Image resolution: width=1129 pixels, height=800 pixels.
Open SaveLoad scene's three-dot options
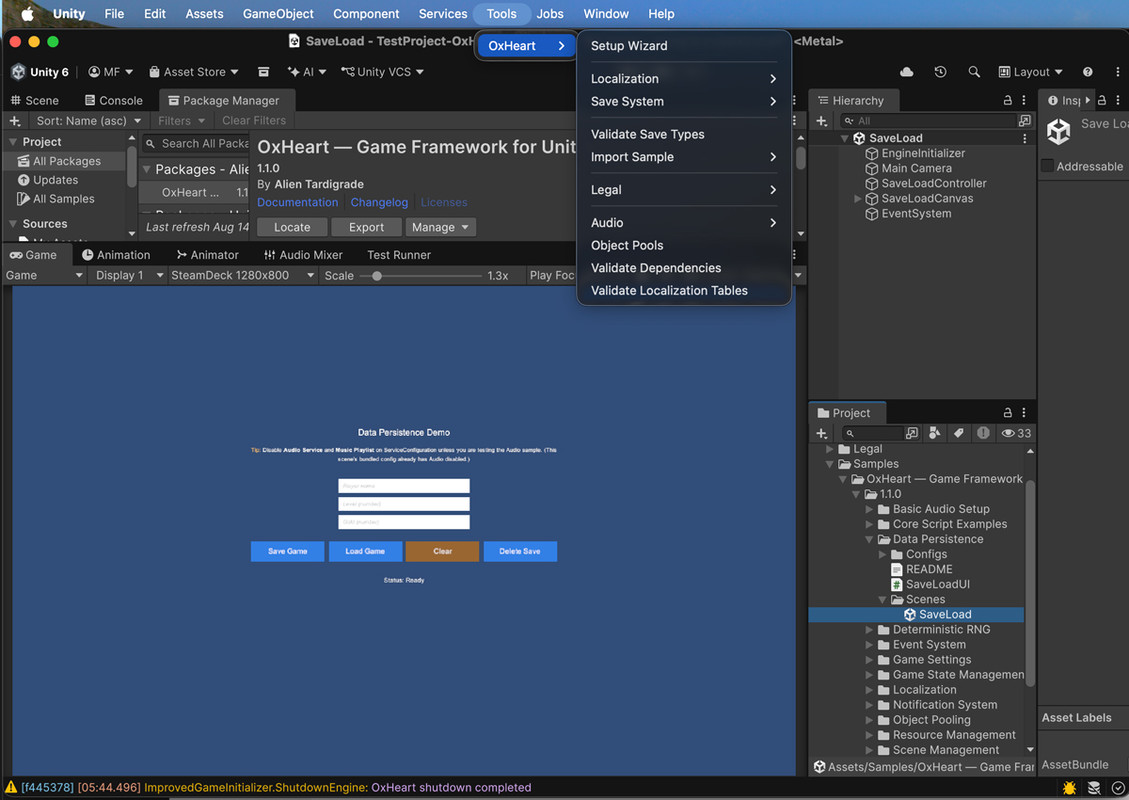pos(1025,138)
